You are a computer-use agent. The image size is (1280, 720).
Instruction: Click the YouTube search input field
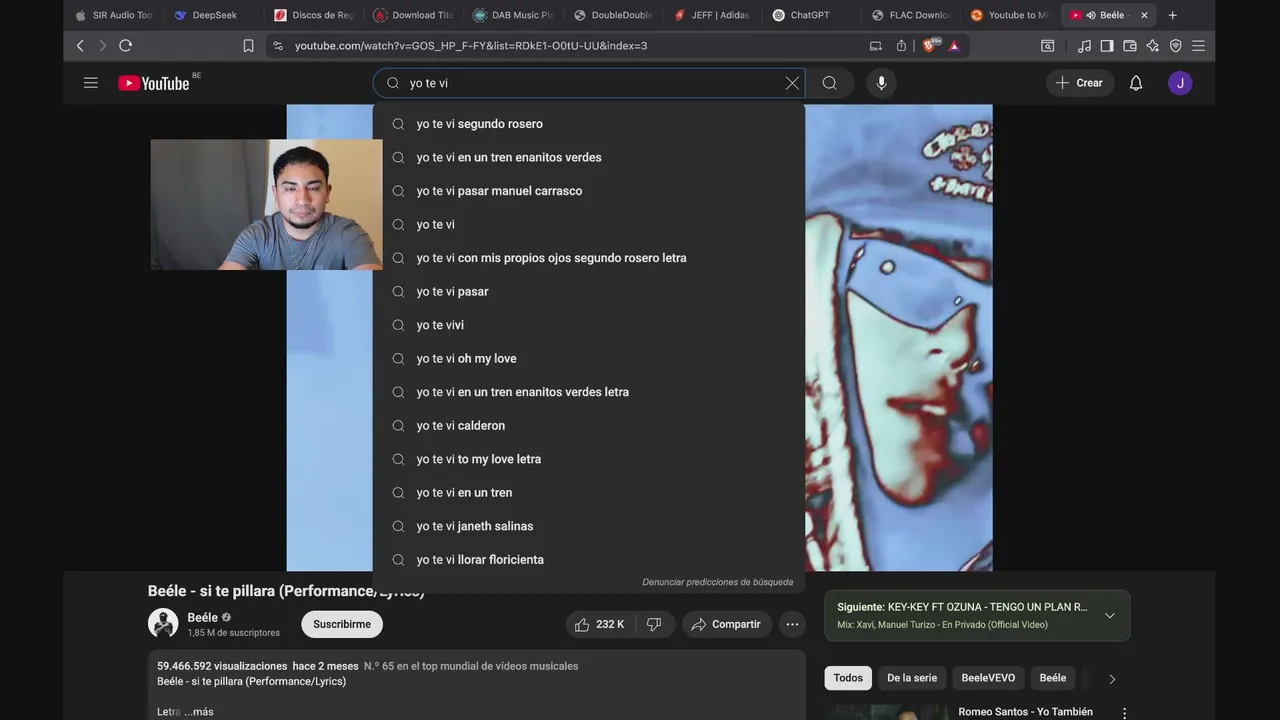coord(590,83)
